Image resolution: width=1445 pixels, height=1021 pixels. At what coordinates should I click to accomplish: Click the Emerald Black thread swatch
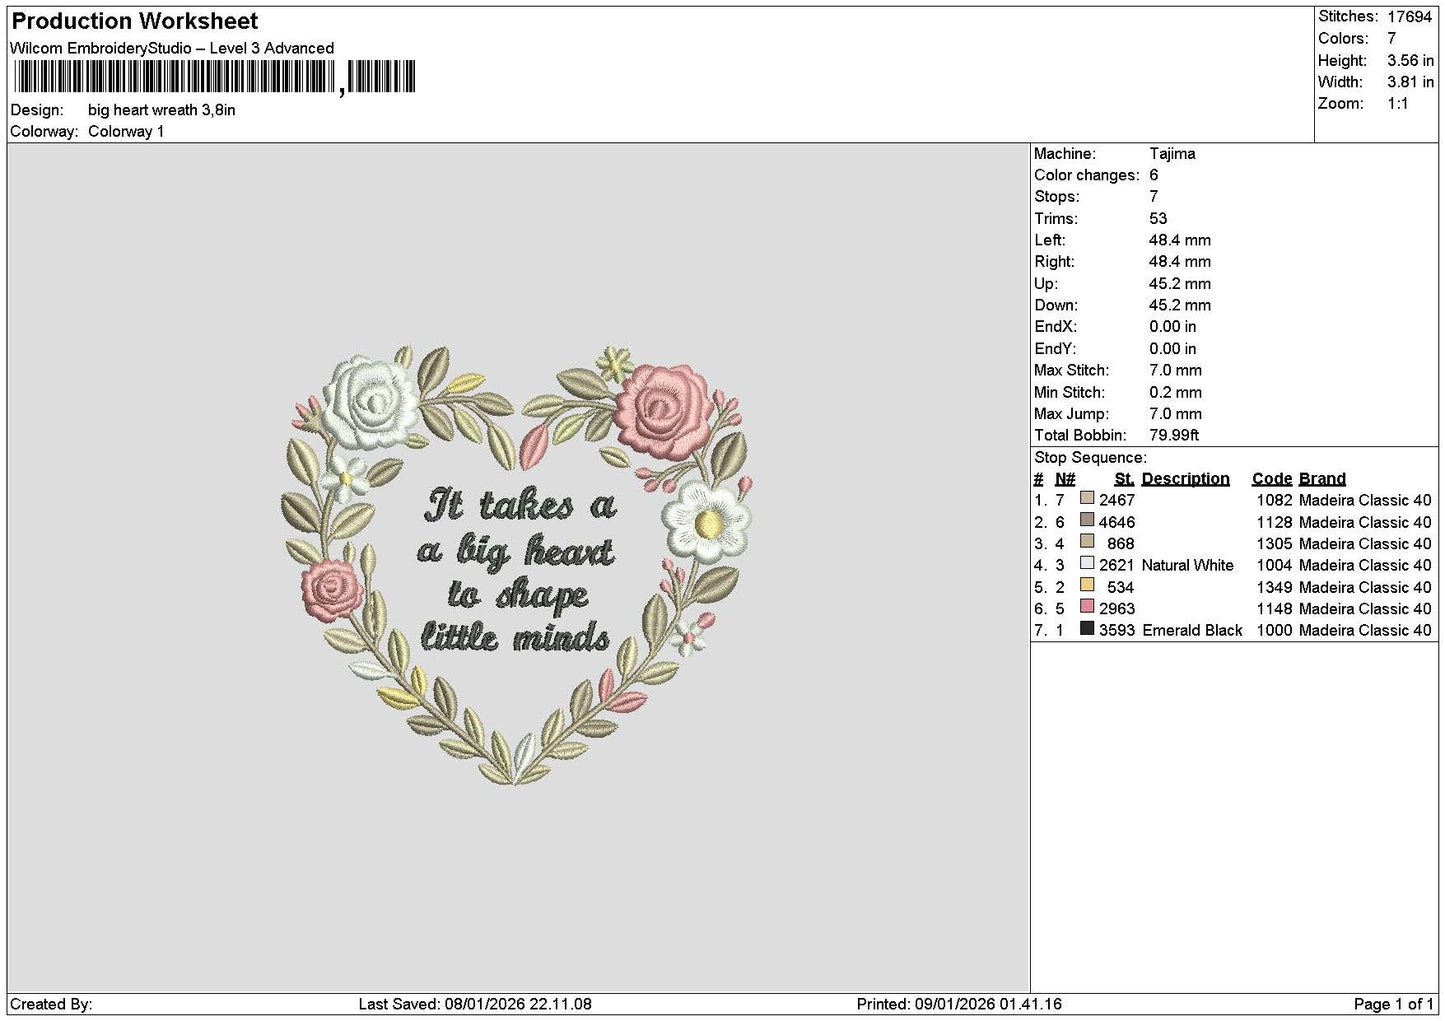[1087, 628]
